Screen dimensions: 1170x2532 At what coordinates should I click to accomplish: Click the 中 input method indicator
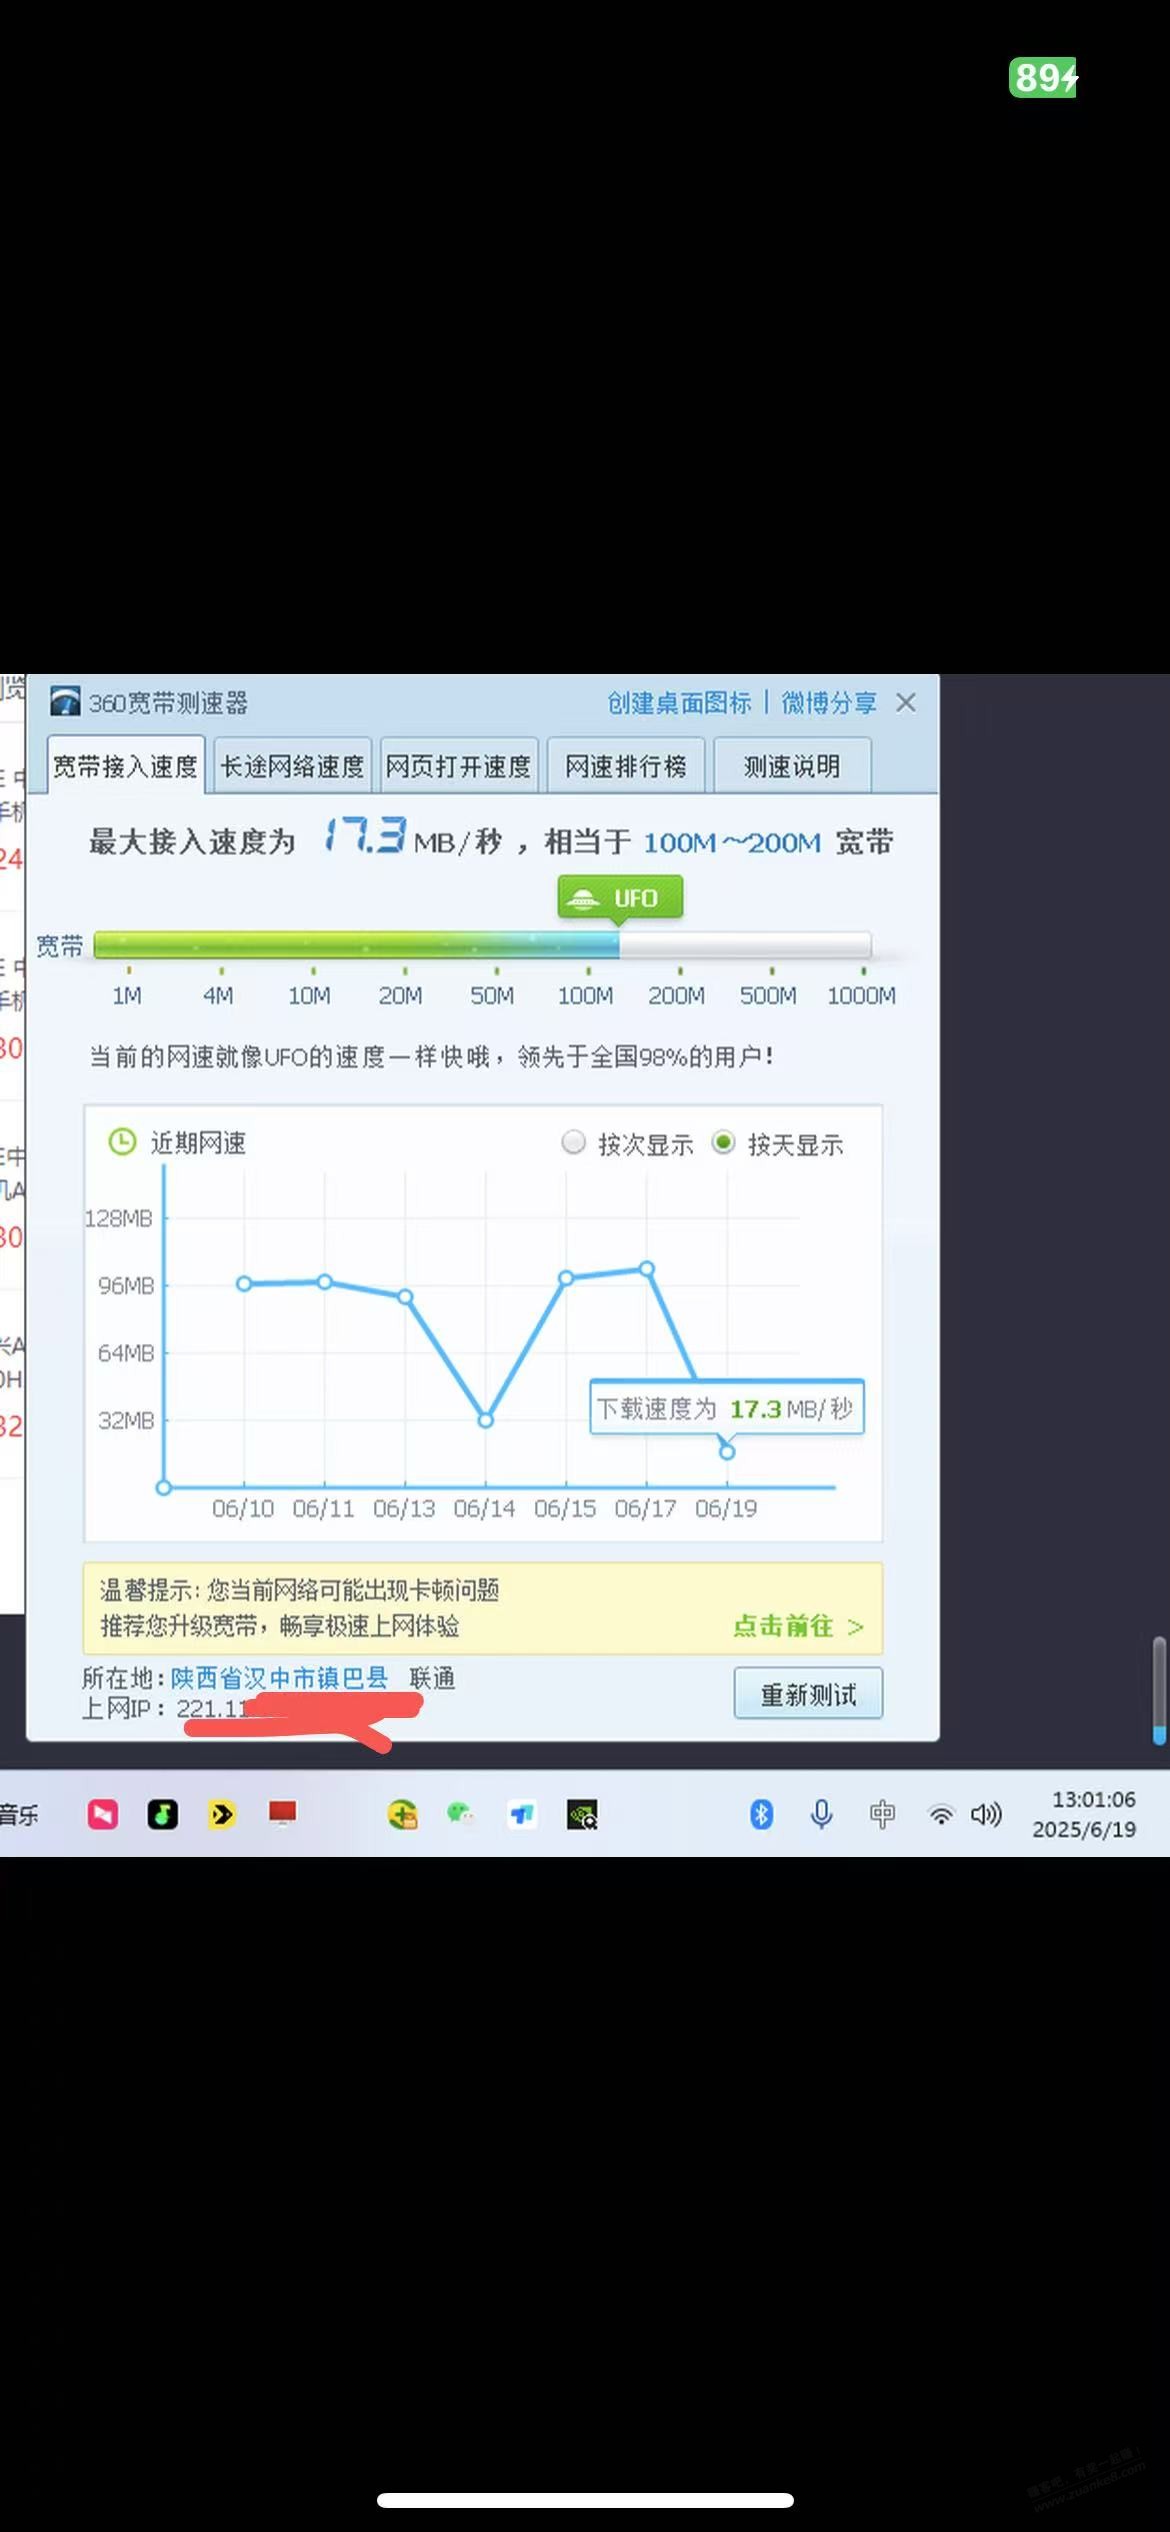tap(882, 1814)
